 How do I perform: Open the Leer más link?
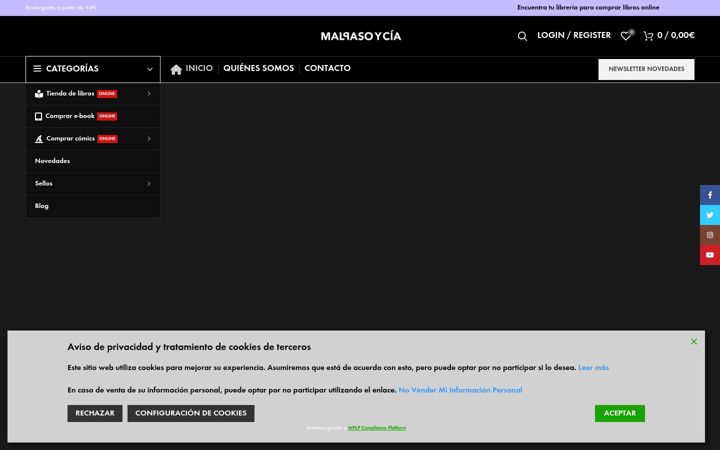pyautogui.click(x=593, y=367)
